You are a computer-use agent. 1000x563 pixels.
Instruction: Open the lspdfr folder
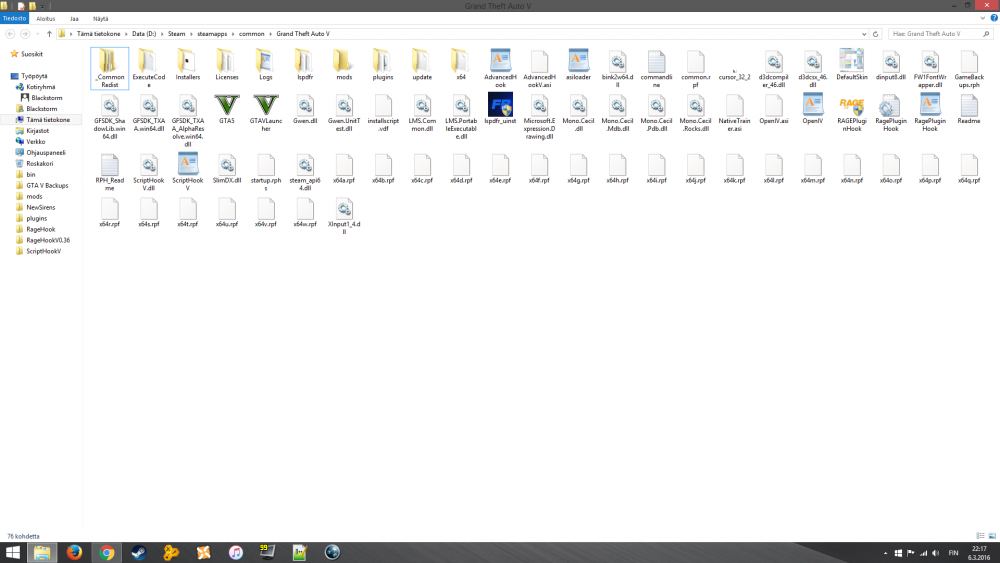click(305, 61)
